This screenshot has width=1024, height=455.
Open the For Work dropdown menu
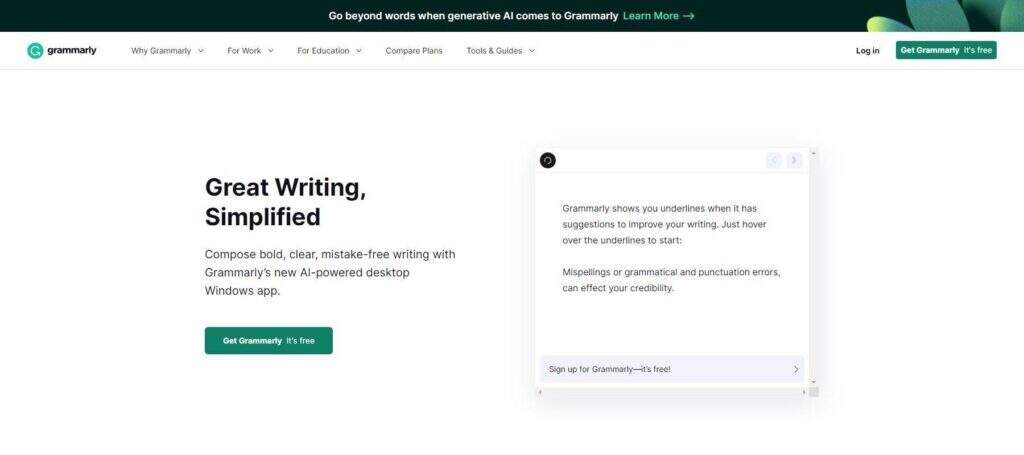pos(249,51)
